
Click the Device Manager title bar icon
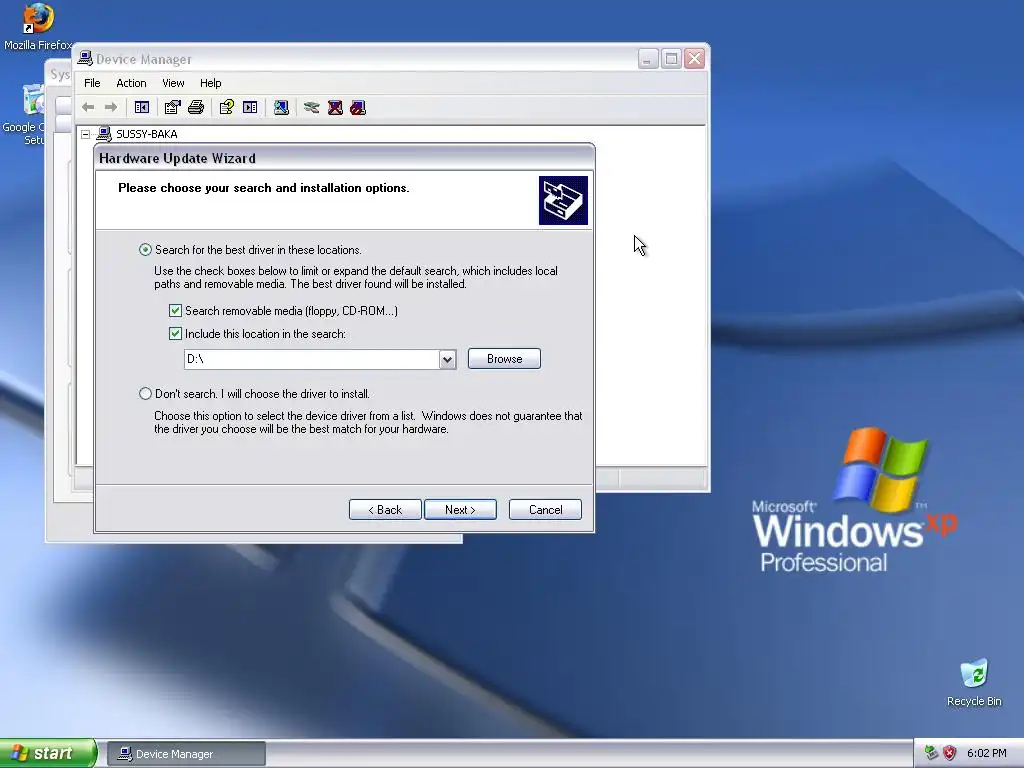(85, 59)
